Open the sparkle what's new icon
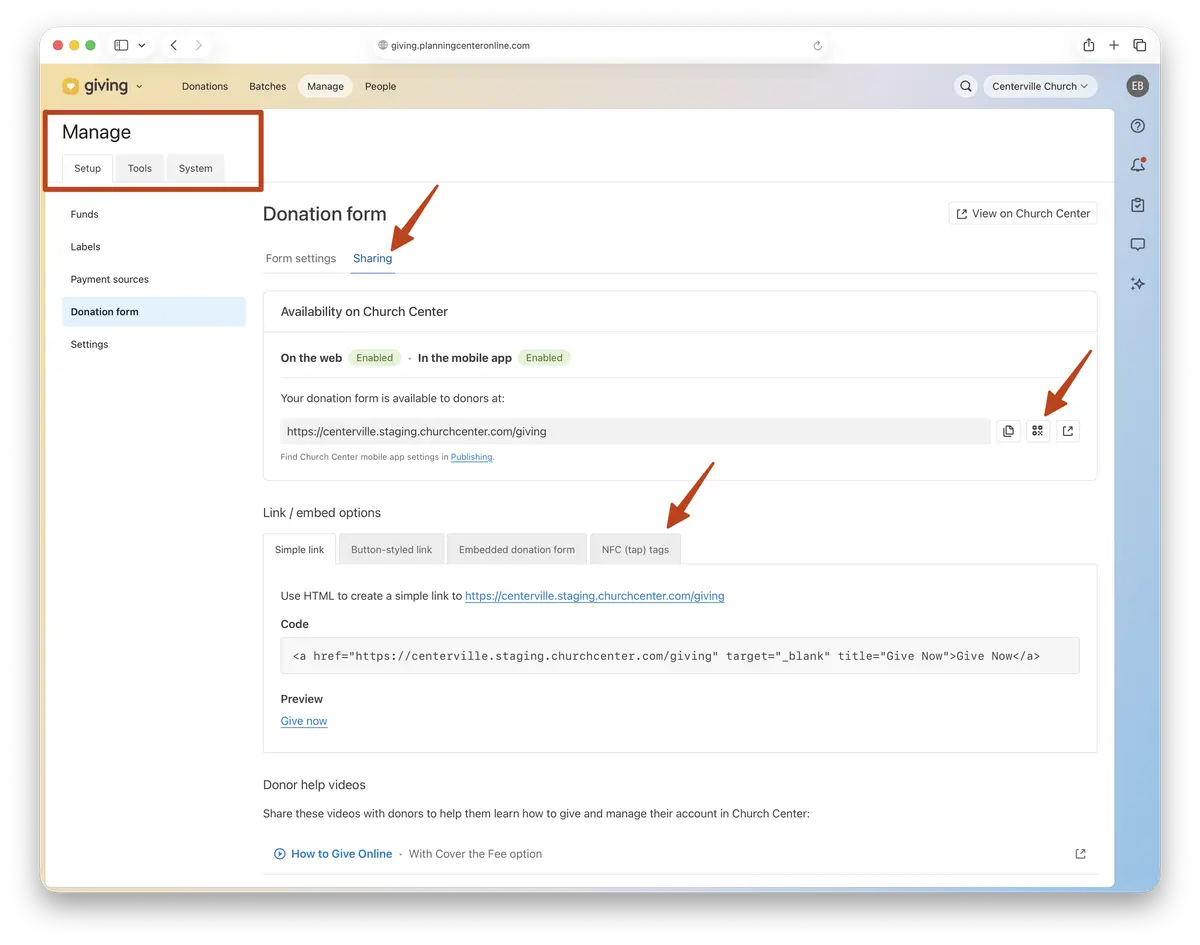This screenshot has height=945, width=1200. pos(1138,284)
